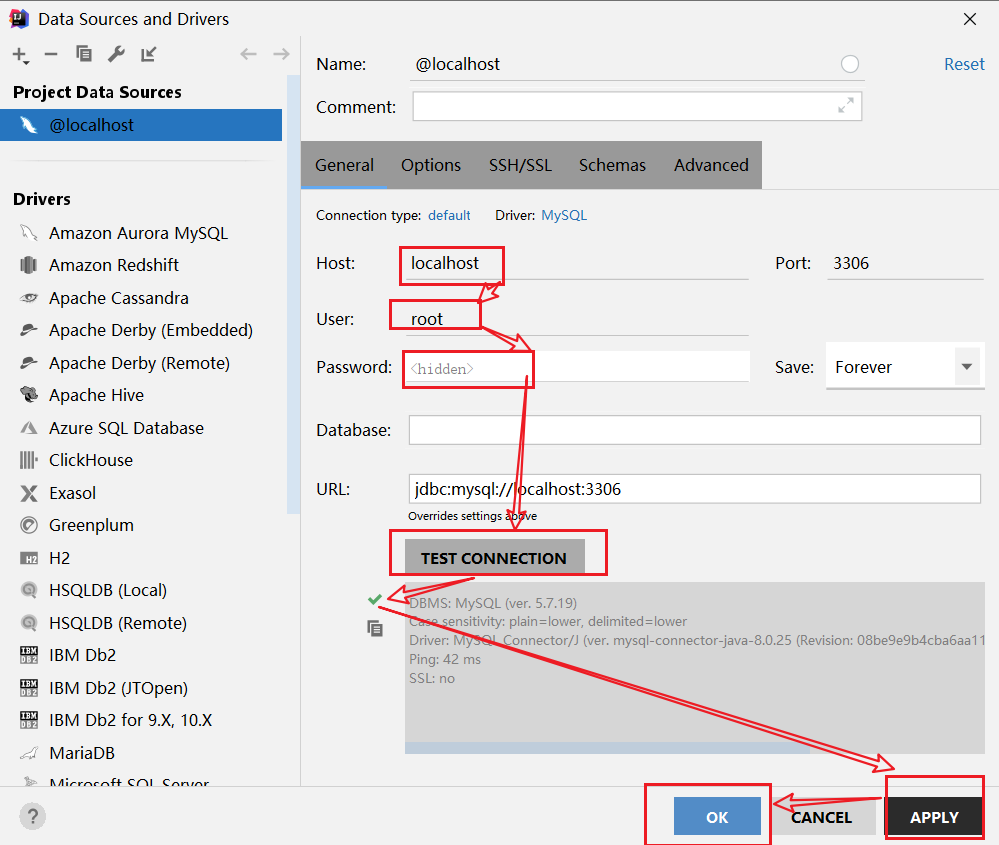999x845 pixels.
Task: Click the Forward navigation arrow
Action: click(281, 54)
